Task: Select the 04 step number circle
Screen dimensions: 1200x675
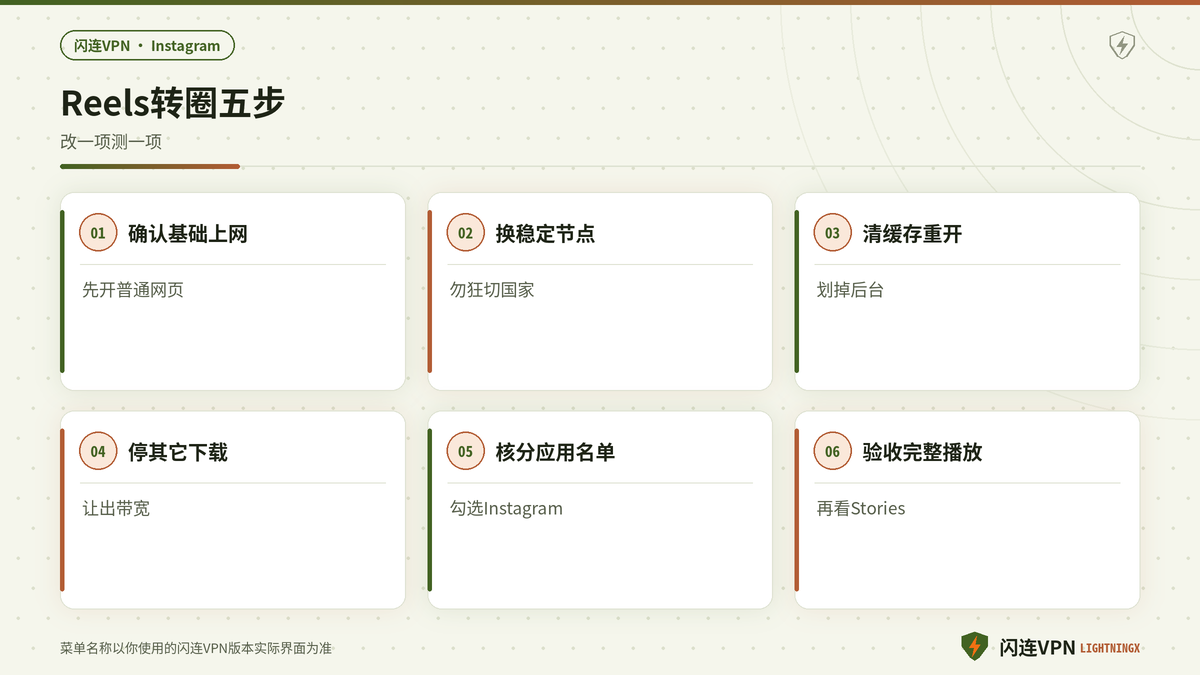Action: (x=98, y=452)
